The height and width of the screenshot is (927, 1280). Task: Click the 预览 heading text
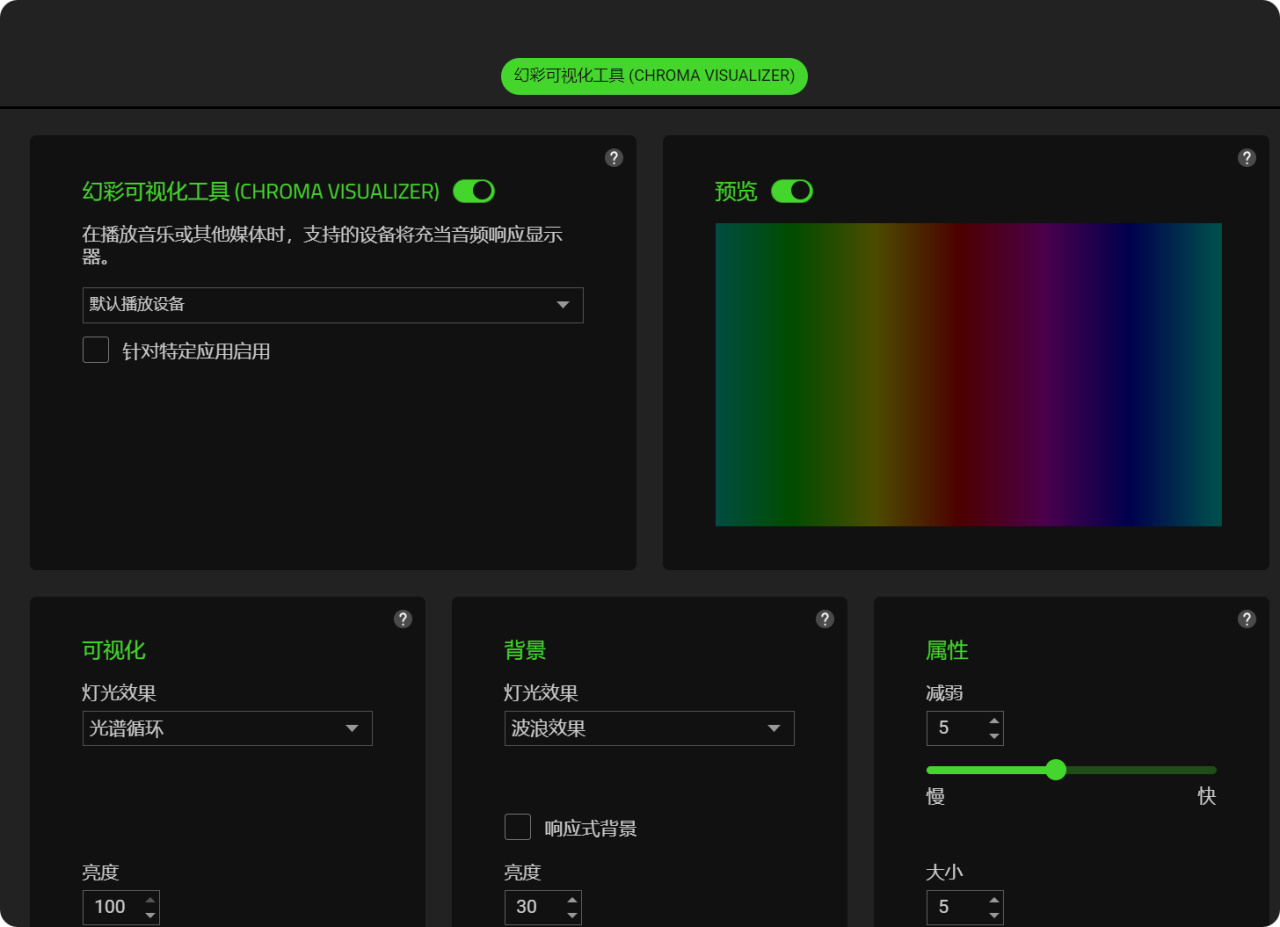point(736,191)
